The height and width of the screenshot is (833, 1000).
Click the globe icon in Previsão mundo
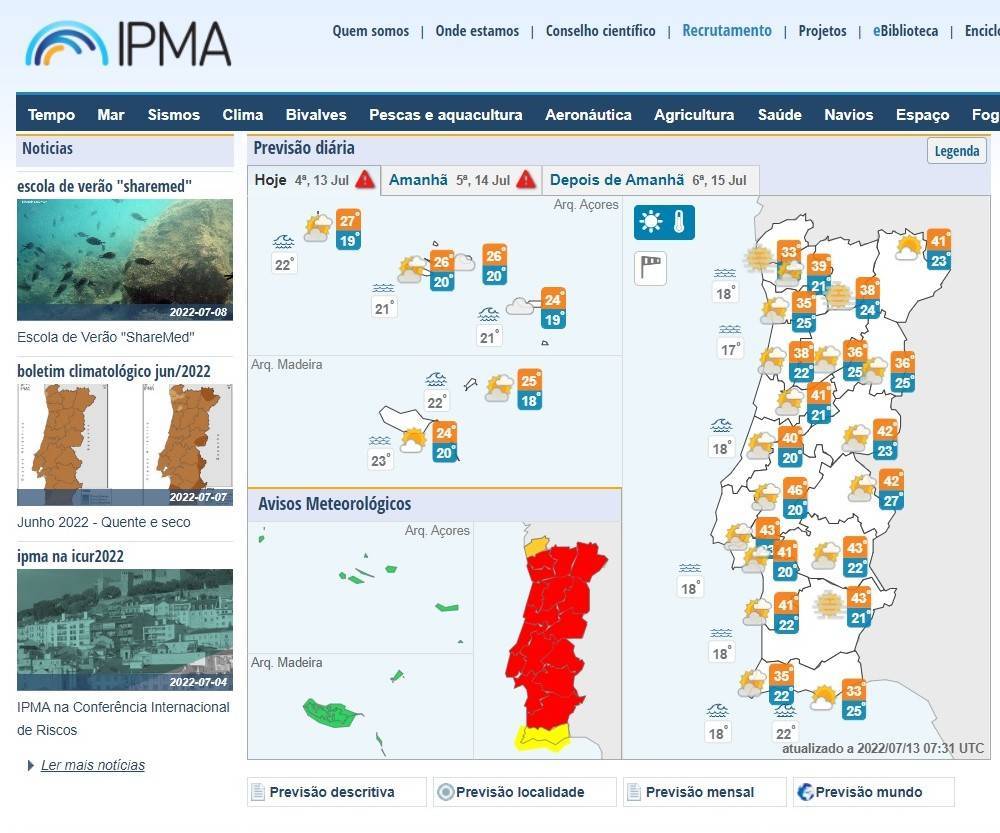pyautogui.click(x=805, y=792)
